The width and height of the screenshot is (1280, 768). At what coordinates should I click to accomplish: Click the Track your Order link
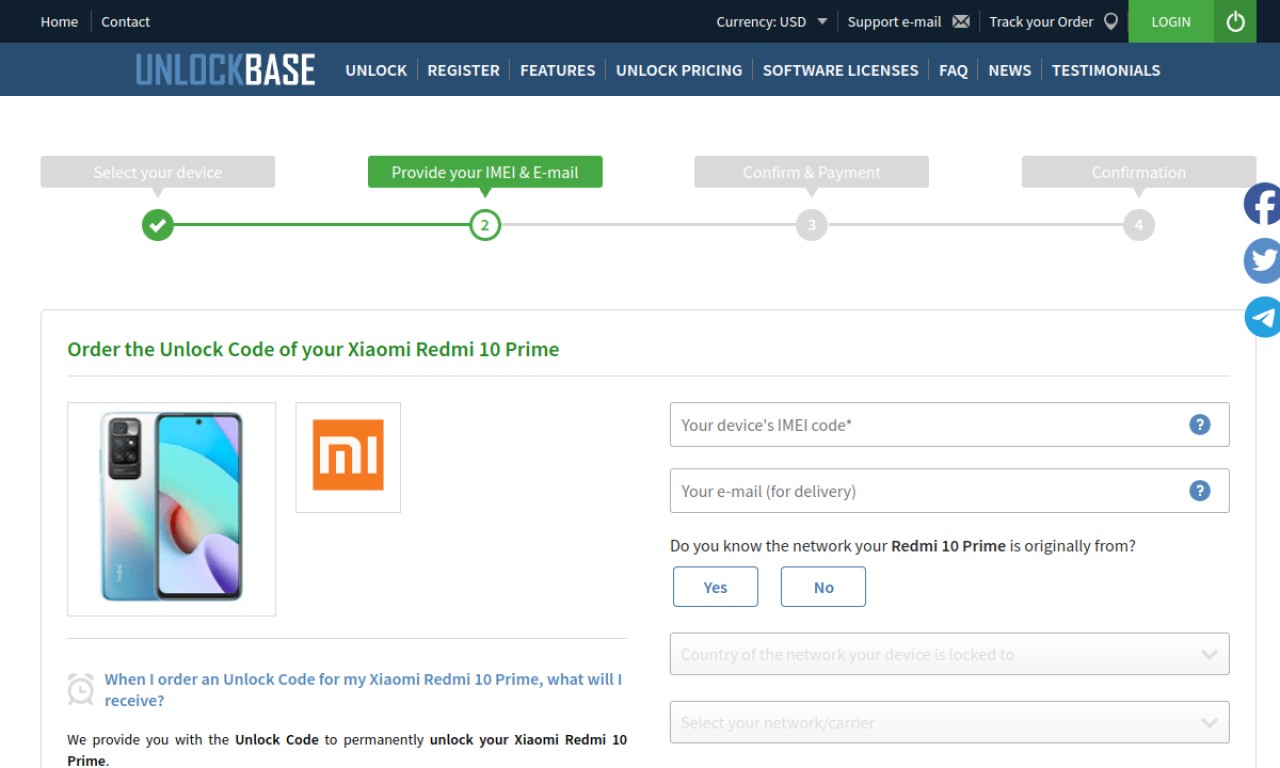point(1041,21)
